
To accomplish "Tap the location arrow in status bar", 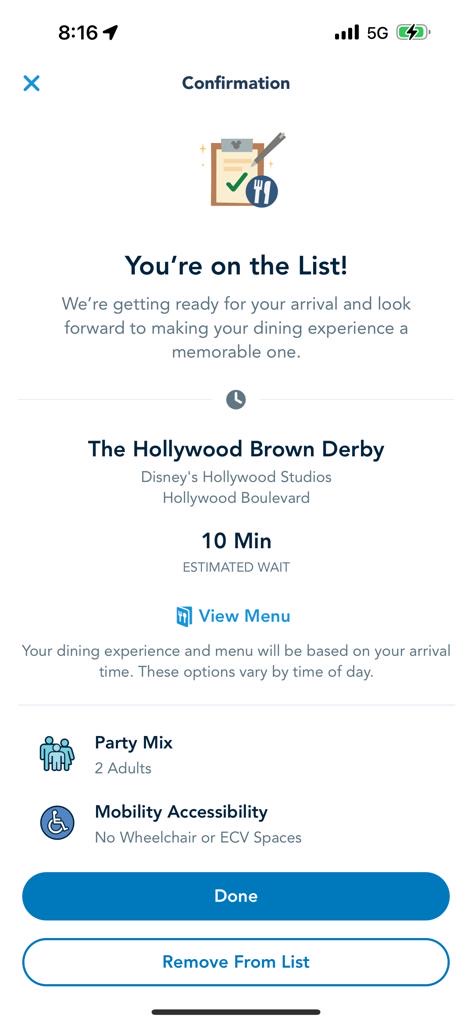I will [x=111, y=33].
